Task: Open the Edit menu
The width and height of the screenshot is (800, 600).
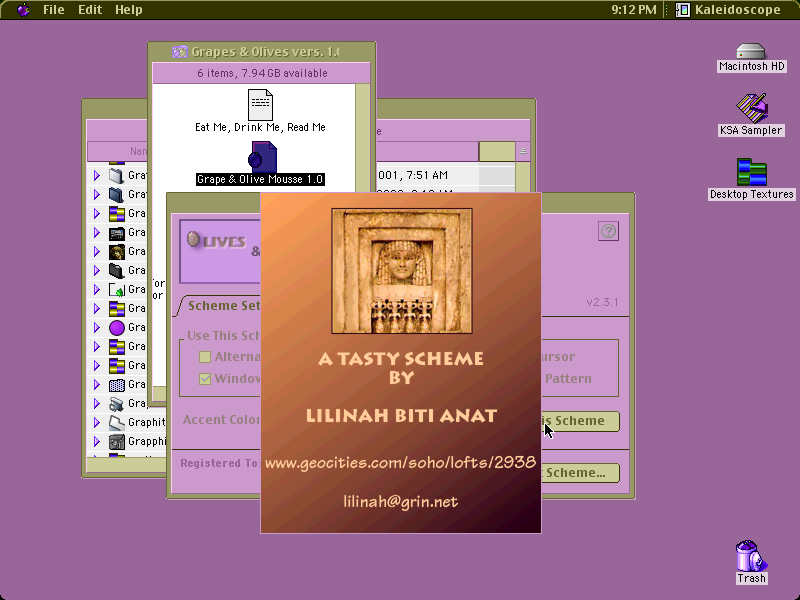Action: click(90, 10)
